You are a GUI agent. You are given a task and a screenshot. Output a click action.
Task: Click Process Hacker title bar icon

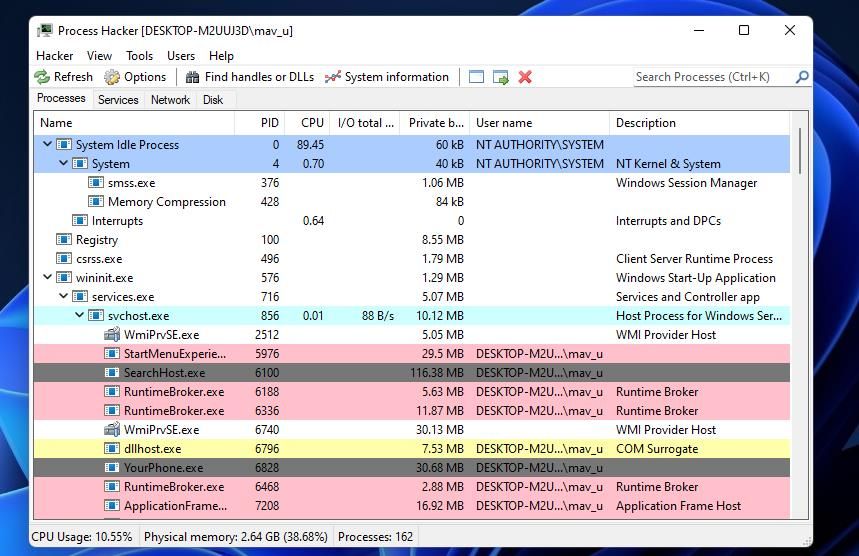[x=45, y=30]
